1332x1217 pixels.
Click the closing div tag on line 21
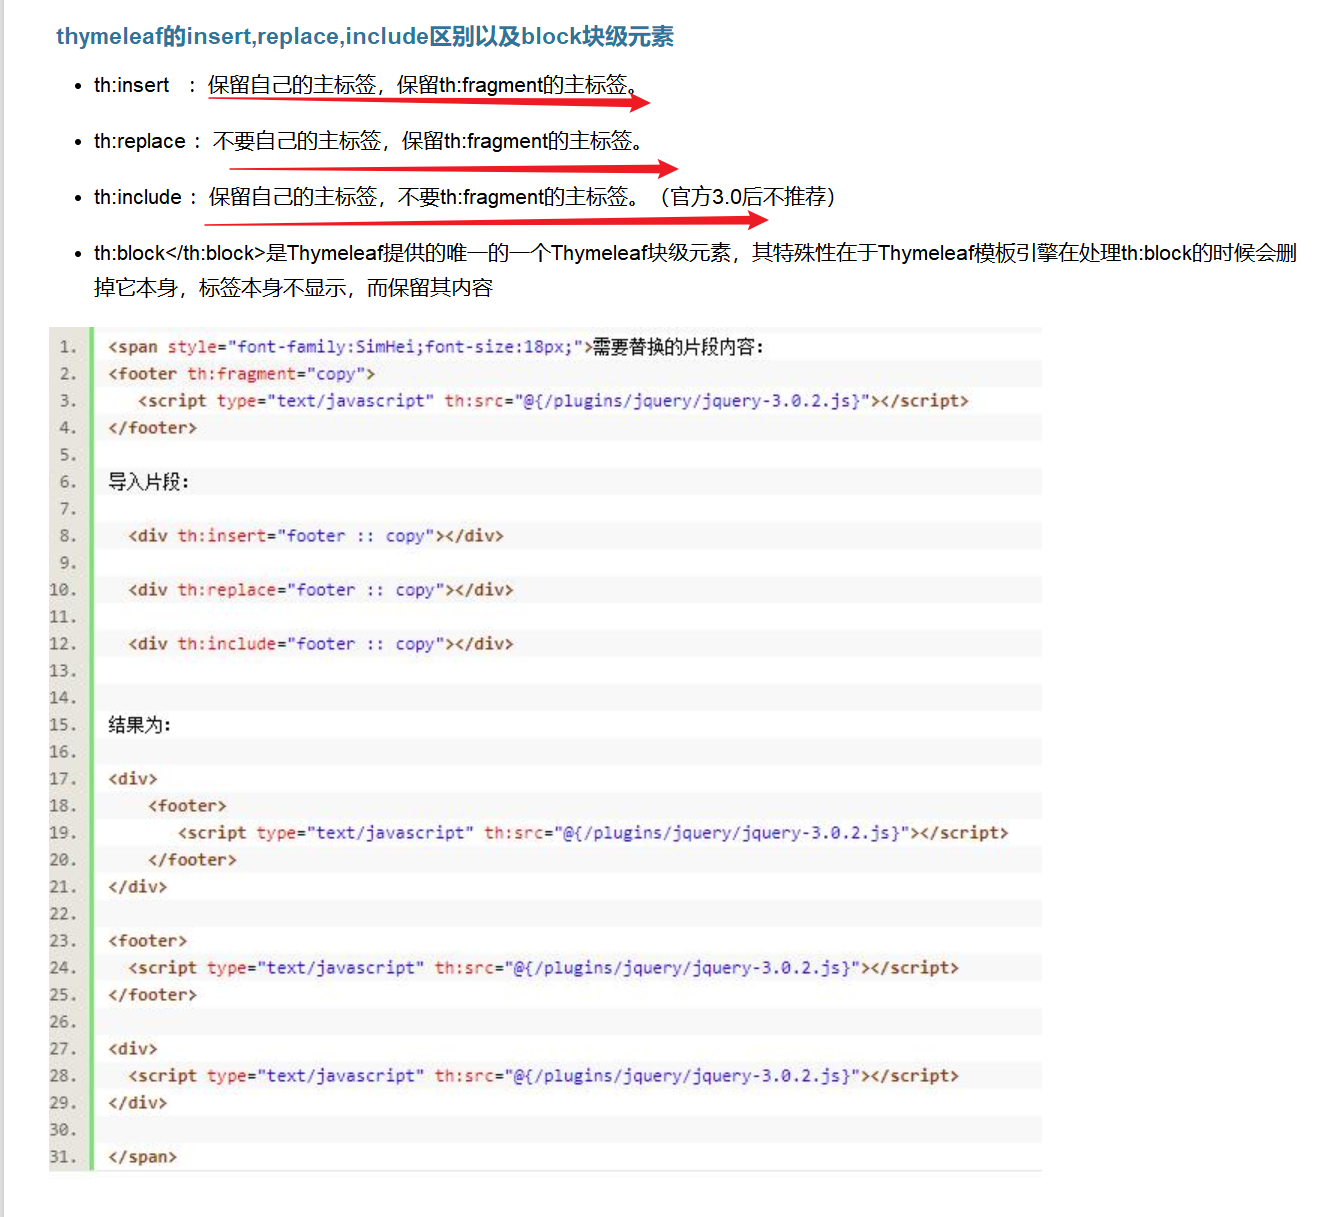(x=138, y=887)
